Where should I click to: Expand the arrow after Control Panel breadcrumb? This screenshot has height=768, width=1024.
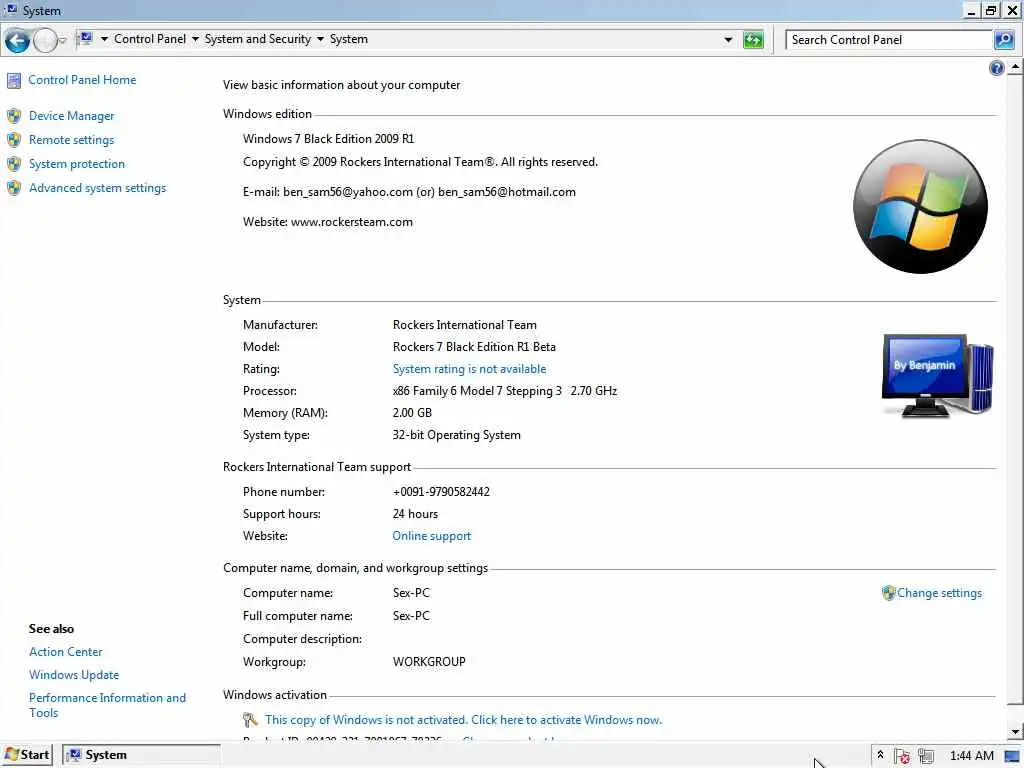coord(195,39)
